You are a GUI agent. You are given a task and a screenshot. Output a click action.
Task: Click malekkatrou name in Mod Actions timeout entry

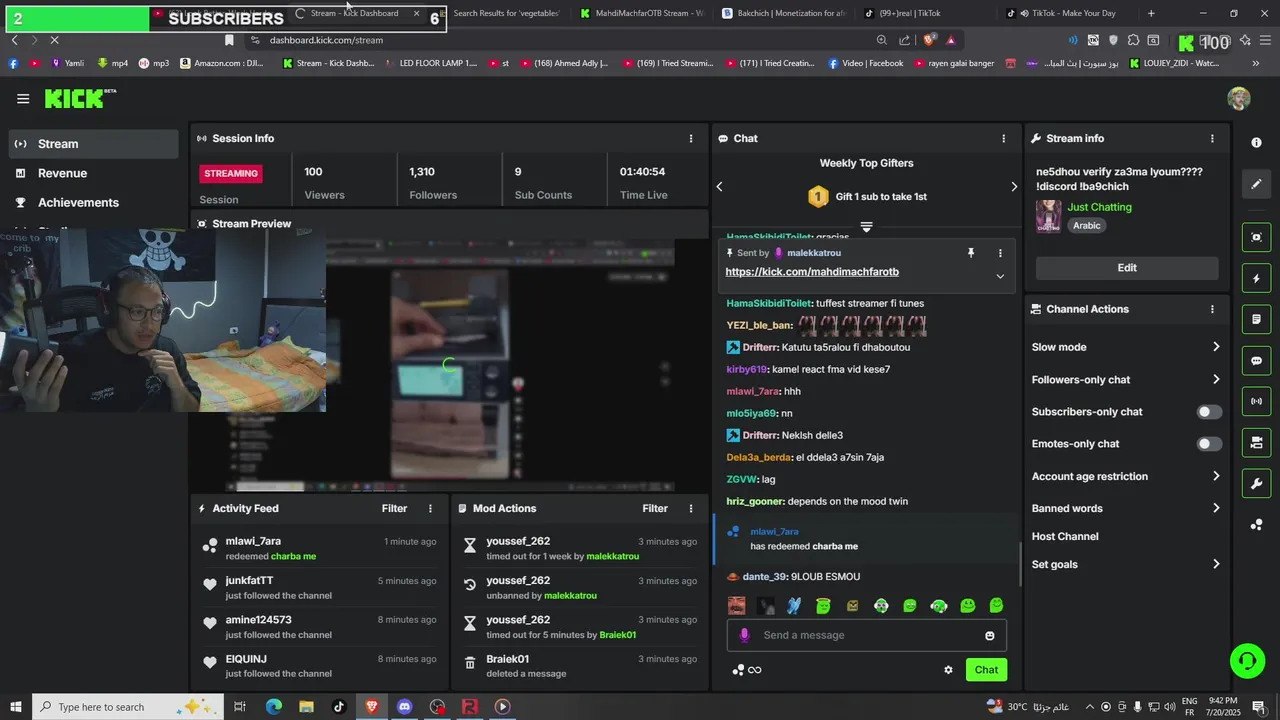pyautogui.click(x=612, y=556)
